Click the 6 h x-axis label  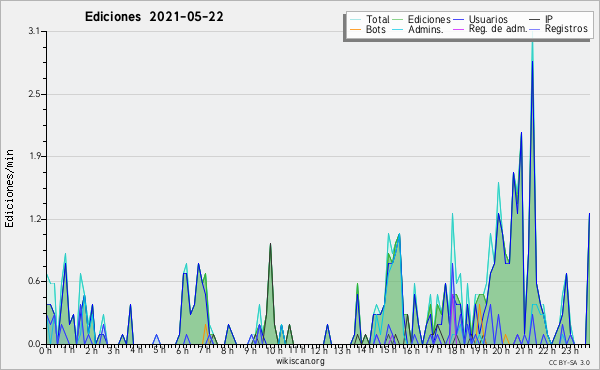click(182, 350)
